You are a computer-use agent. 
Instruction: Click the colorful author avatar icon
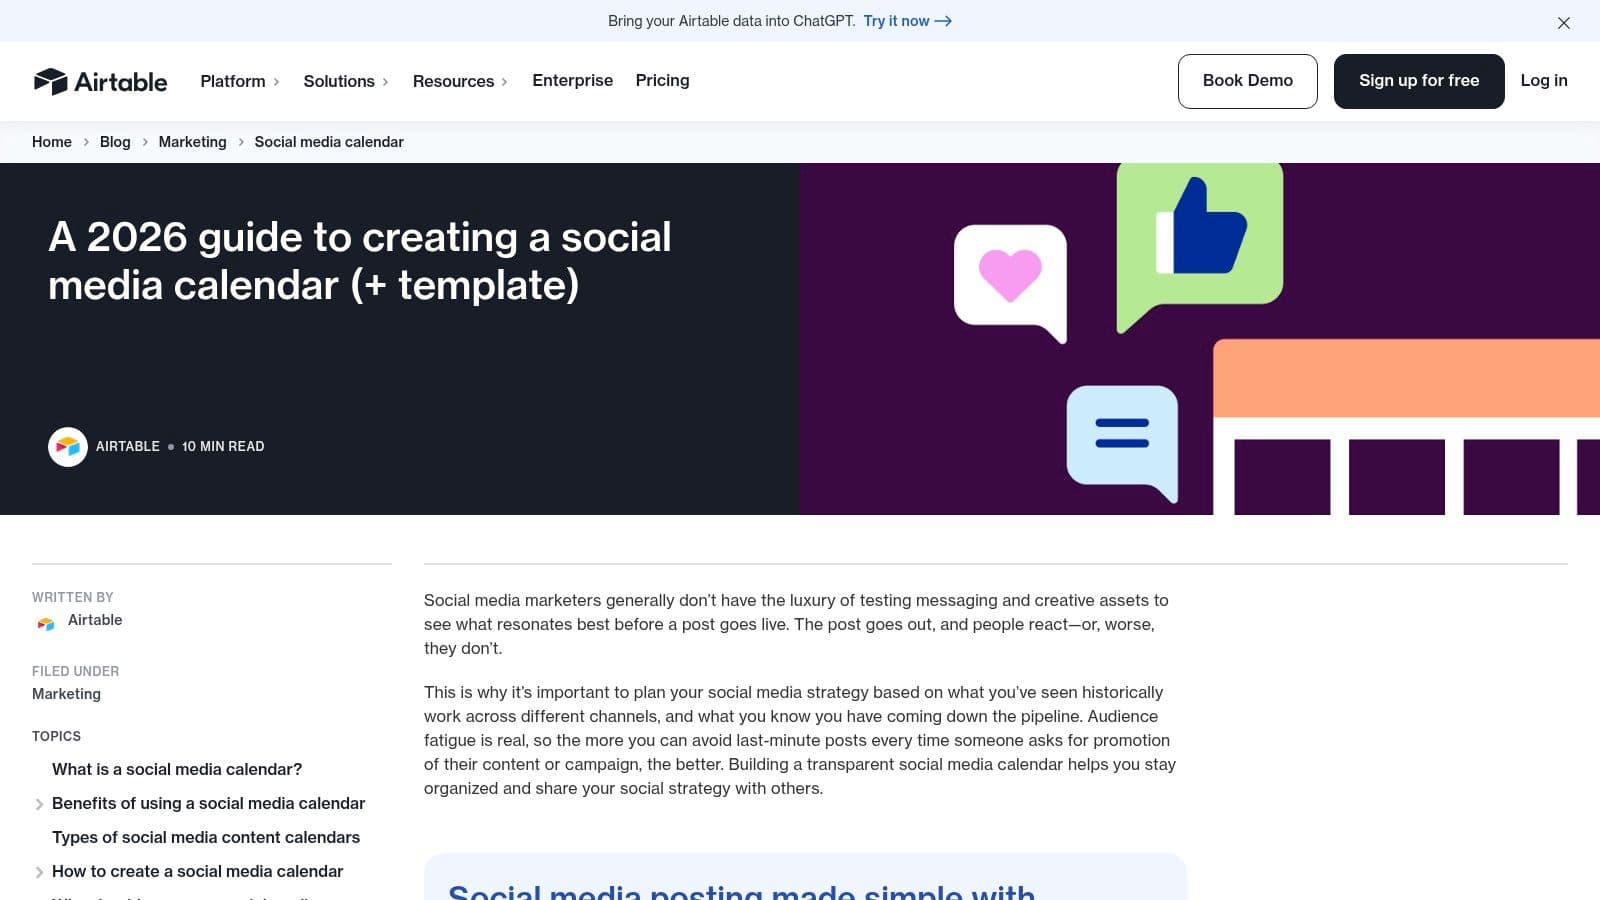click(68, 447)
